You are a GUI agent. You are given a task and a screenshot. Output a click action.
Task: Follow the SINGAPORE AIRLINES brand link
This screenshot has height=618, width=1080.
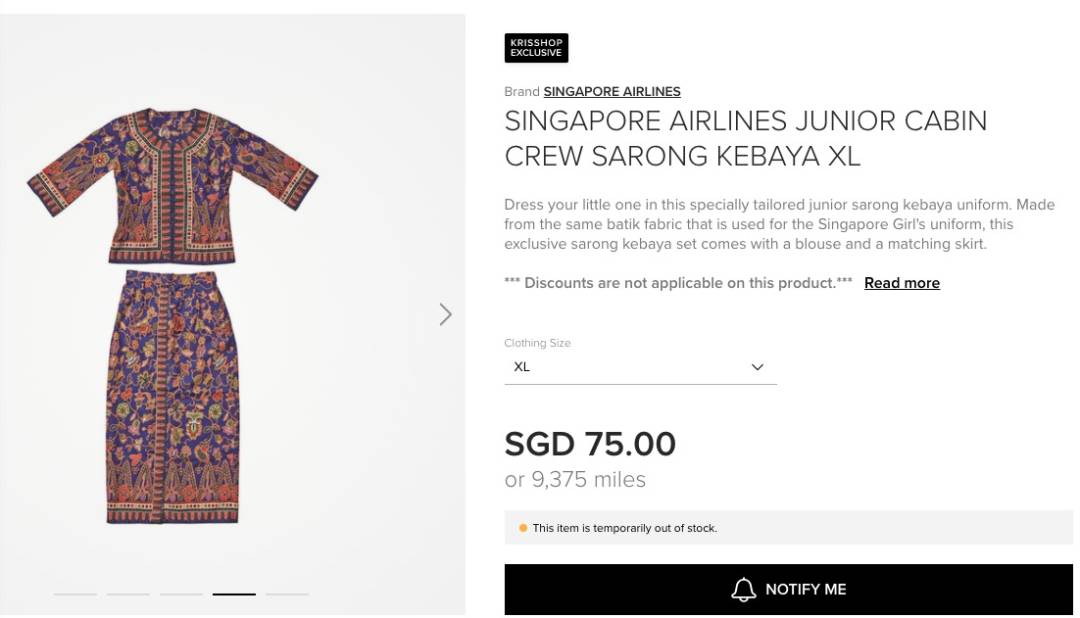[x=612, y=92]
